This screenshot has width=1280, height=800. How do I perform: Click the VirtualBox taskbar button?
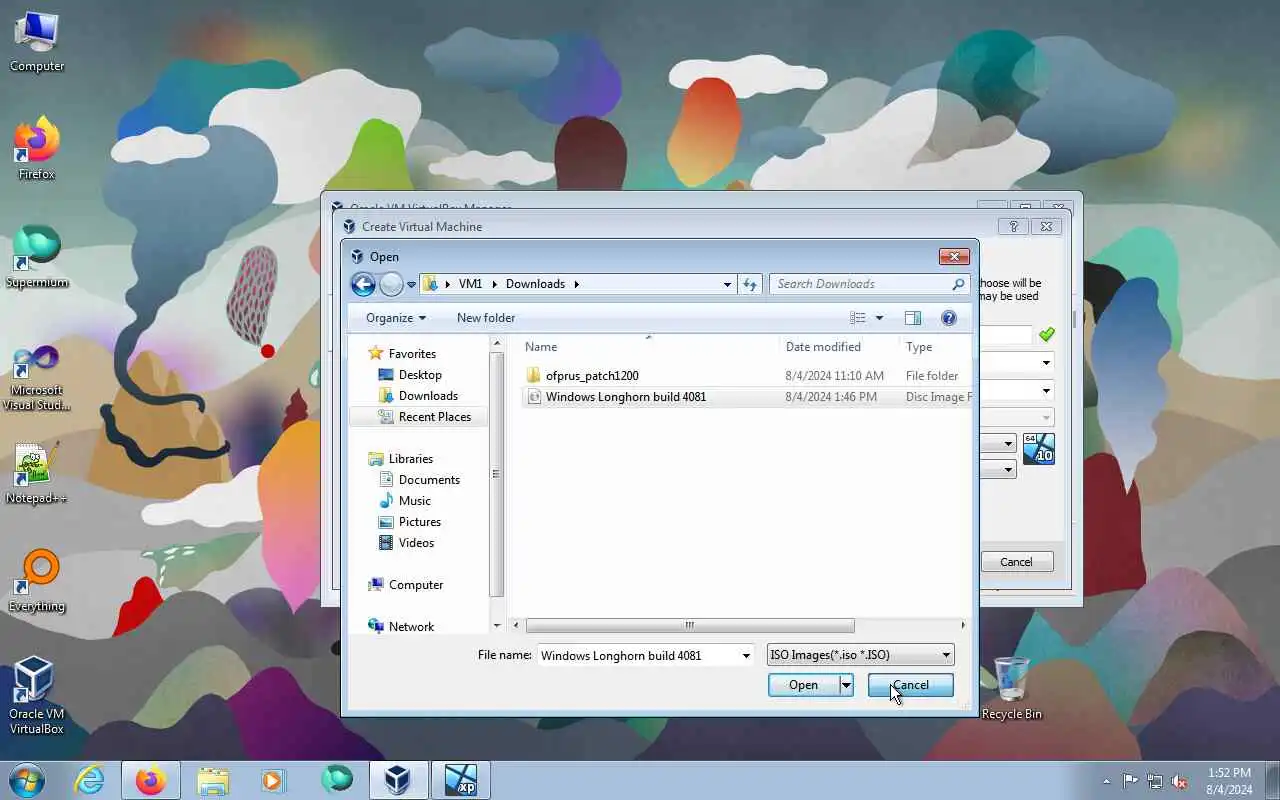click(398, 780)
